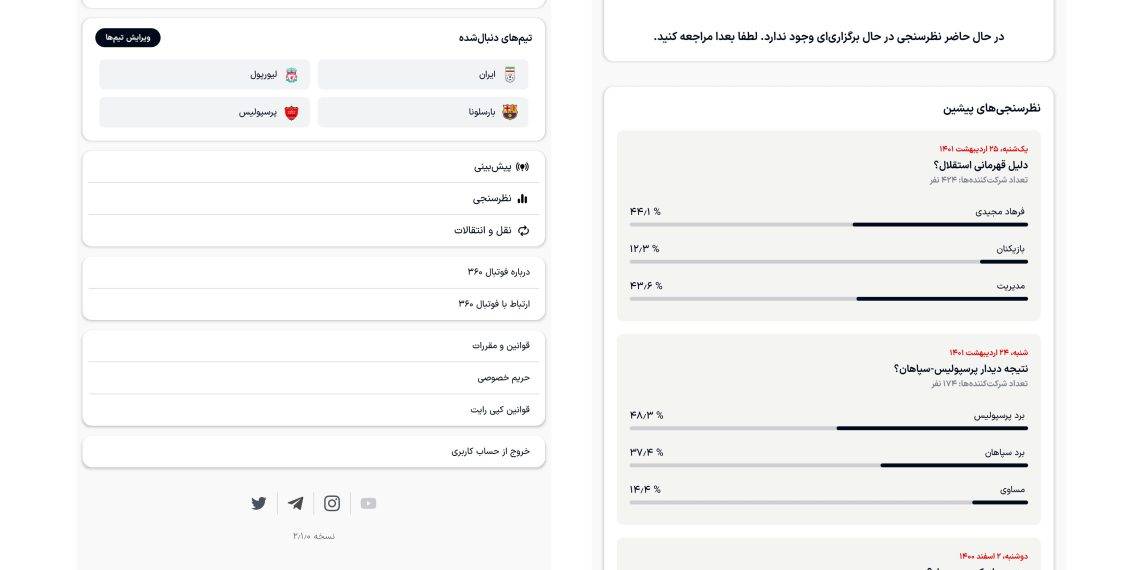Open the Twitter social link icon
The image size is (1140, 570).
tap(259, 503)
